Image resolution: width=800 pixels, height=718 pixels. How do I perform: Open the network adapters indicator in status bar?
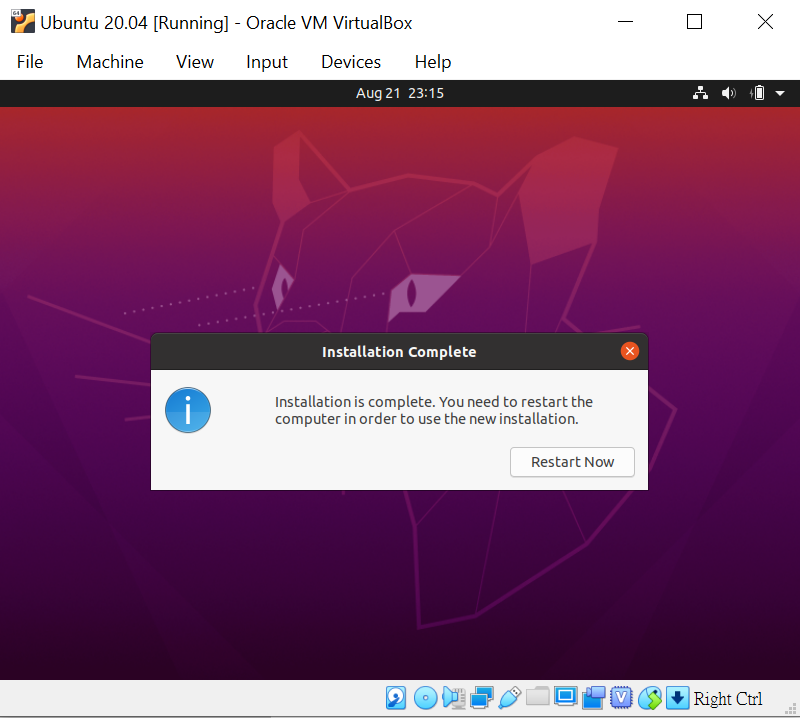(482, 698)
